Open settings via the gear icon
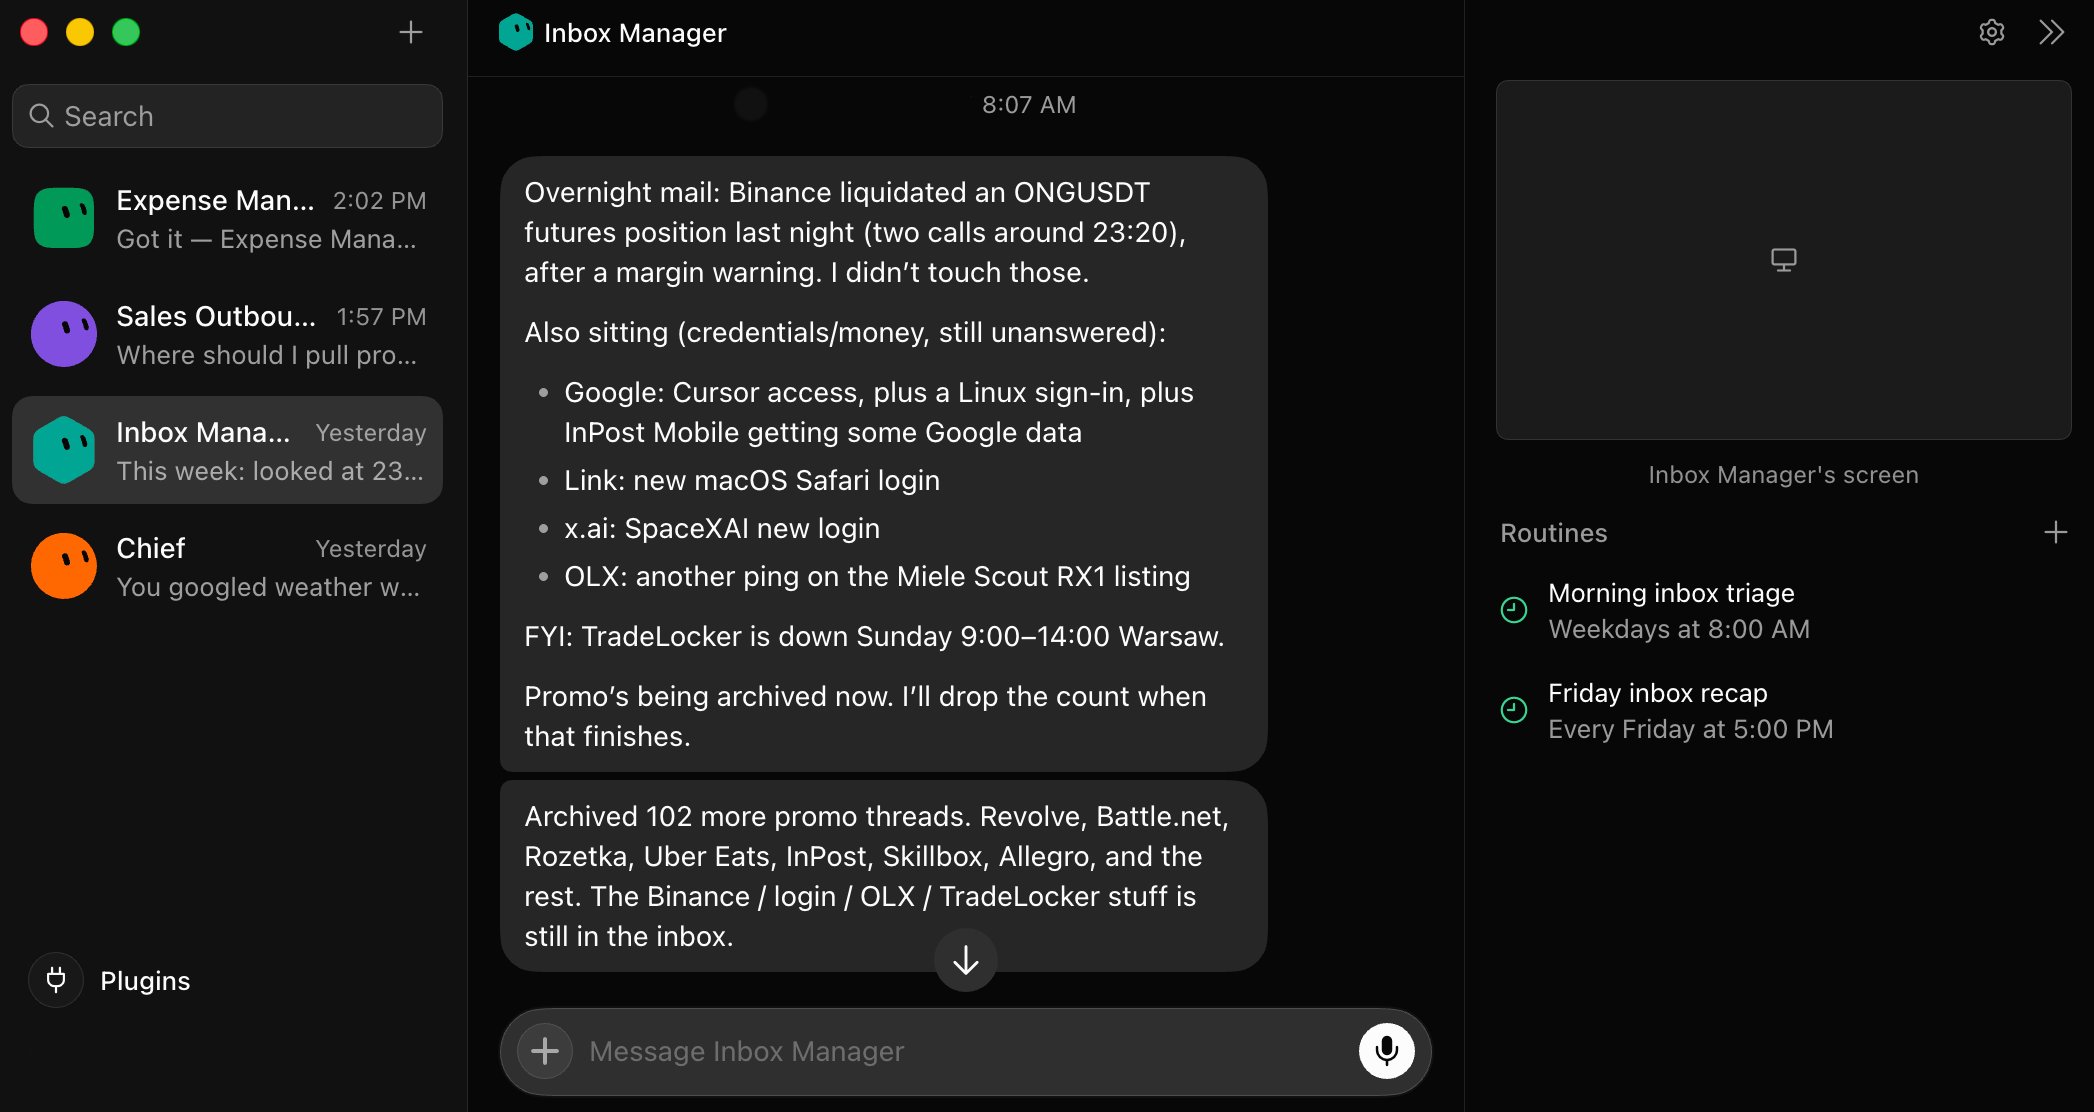The image size is (2094, 1112). pos(1991,32)
